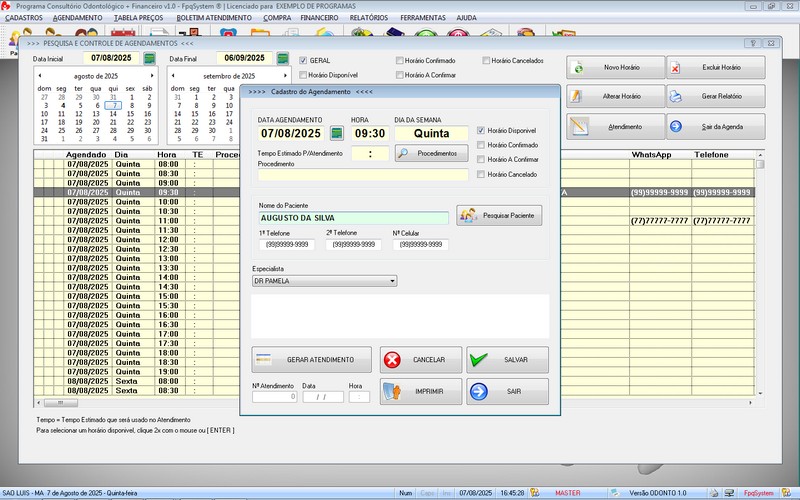The image size is (800, 500).
Task: Uncheck Horário Disponível in the dialog
Action: pos(481,131)
